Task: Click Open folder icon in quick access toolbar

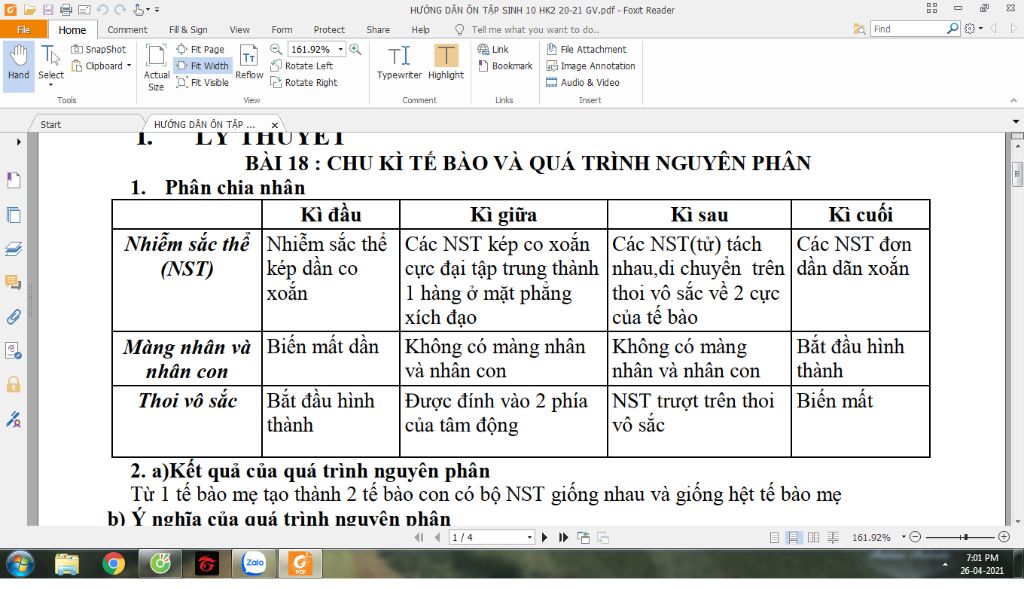Action: [x=29, y=10]
